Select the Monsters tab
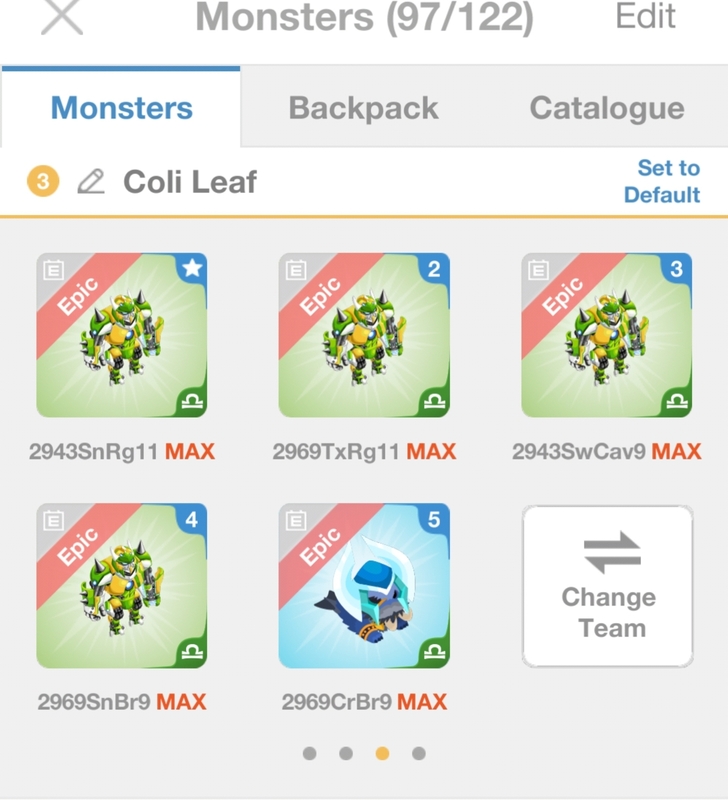Screen dimensions: 728x800 [121, 108]
